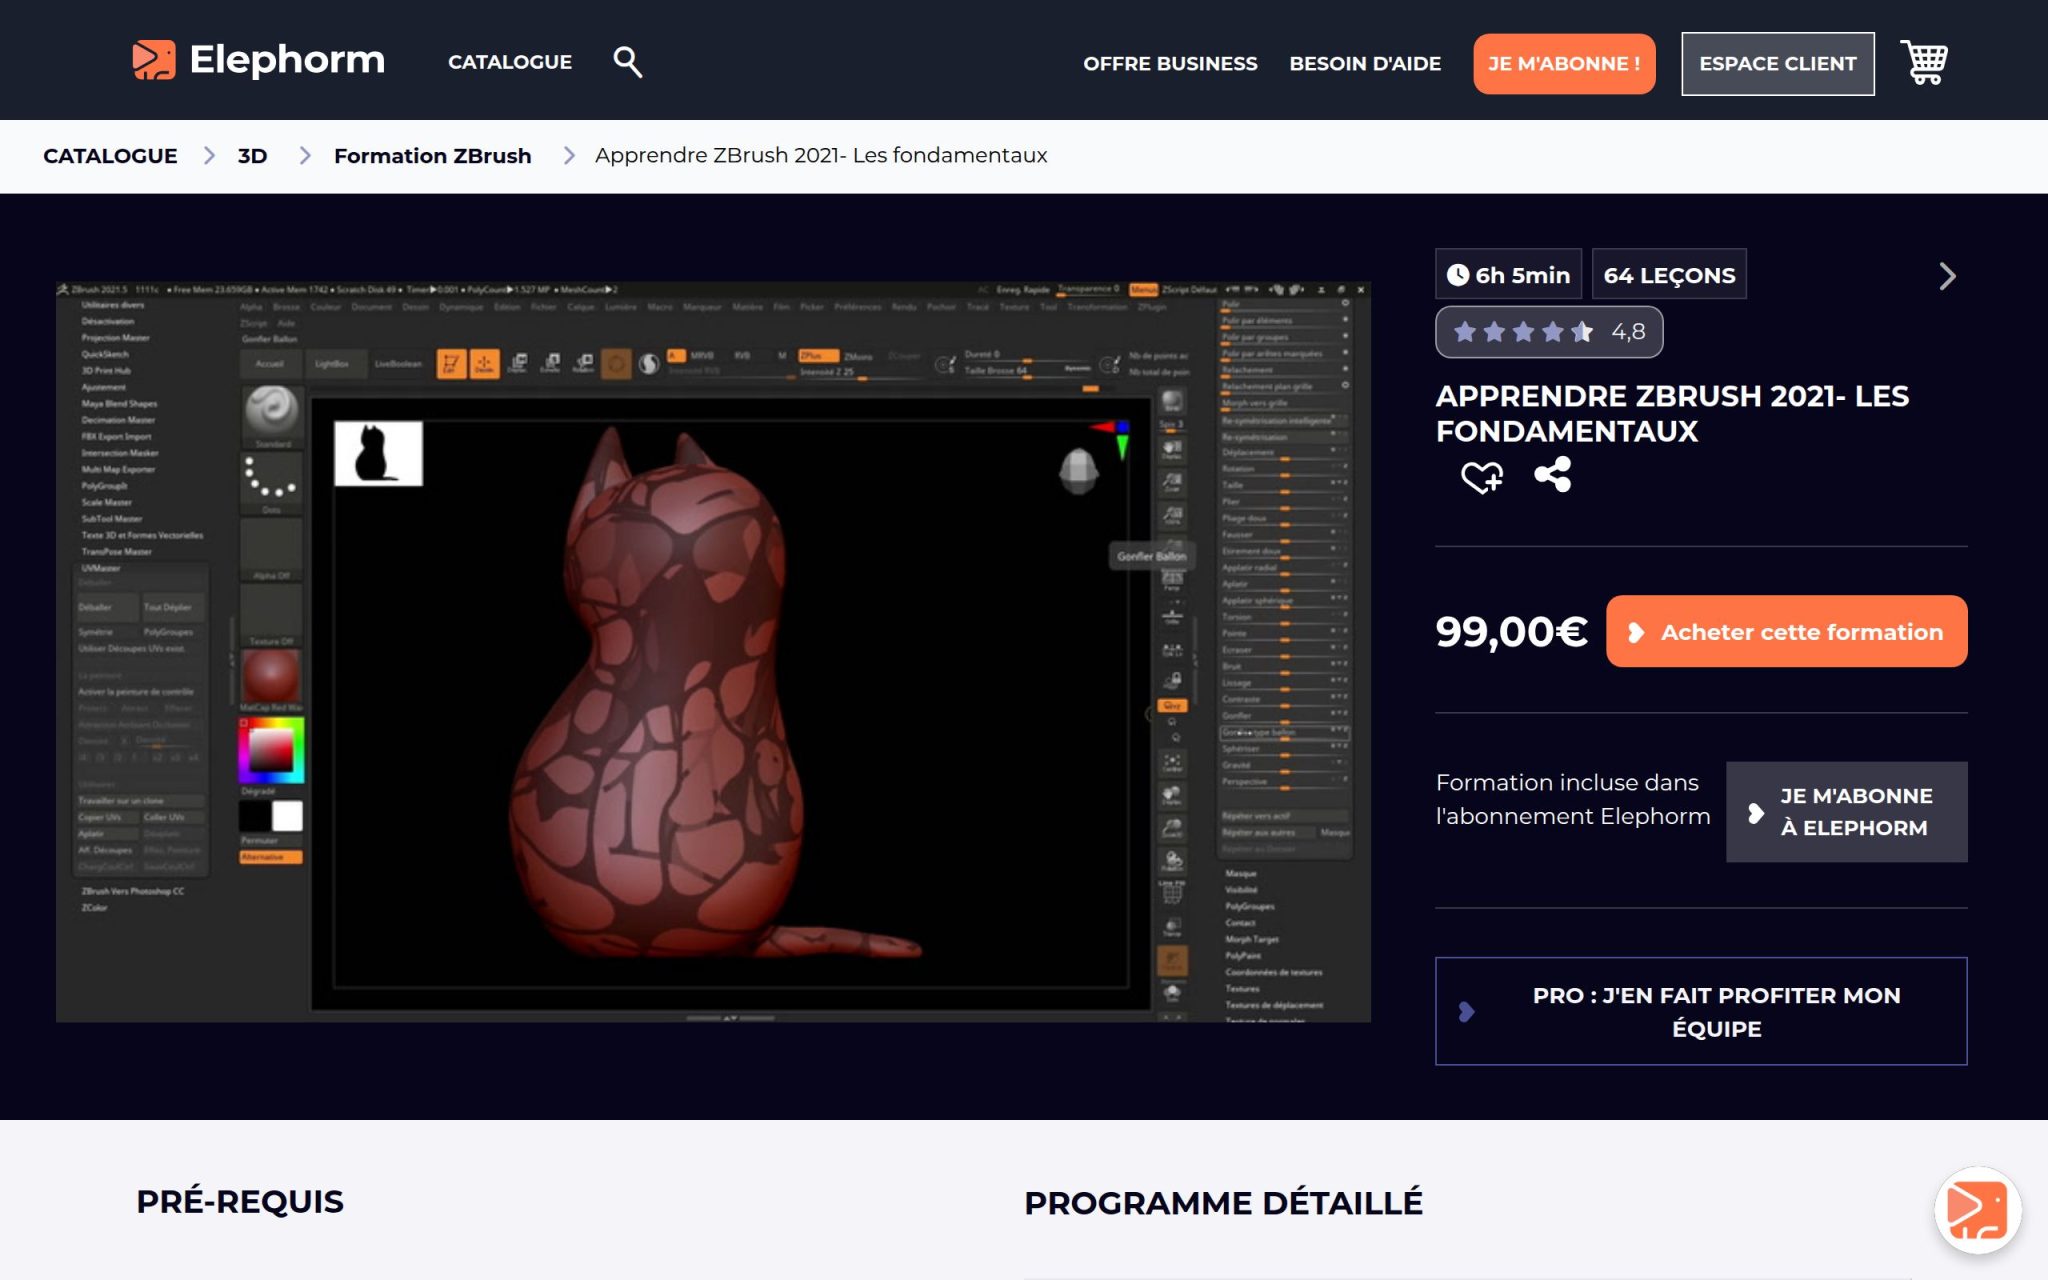The width and height of the screenshot is (2048, 1280).
Task: Click the share icon
Action: 1553,474
